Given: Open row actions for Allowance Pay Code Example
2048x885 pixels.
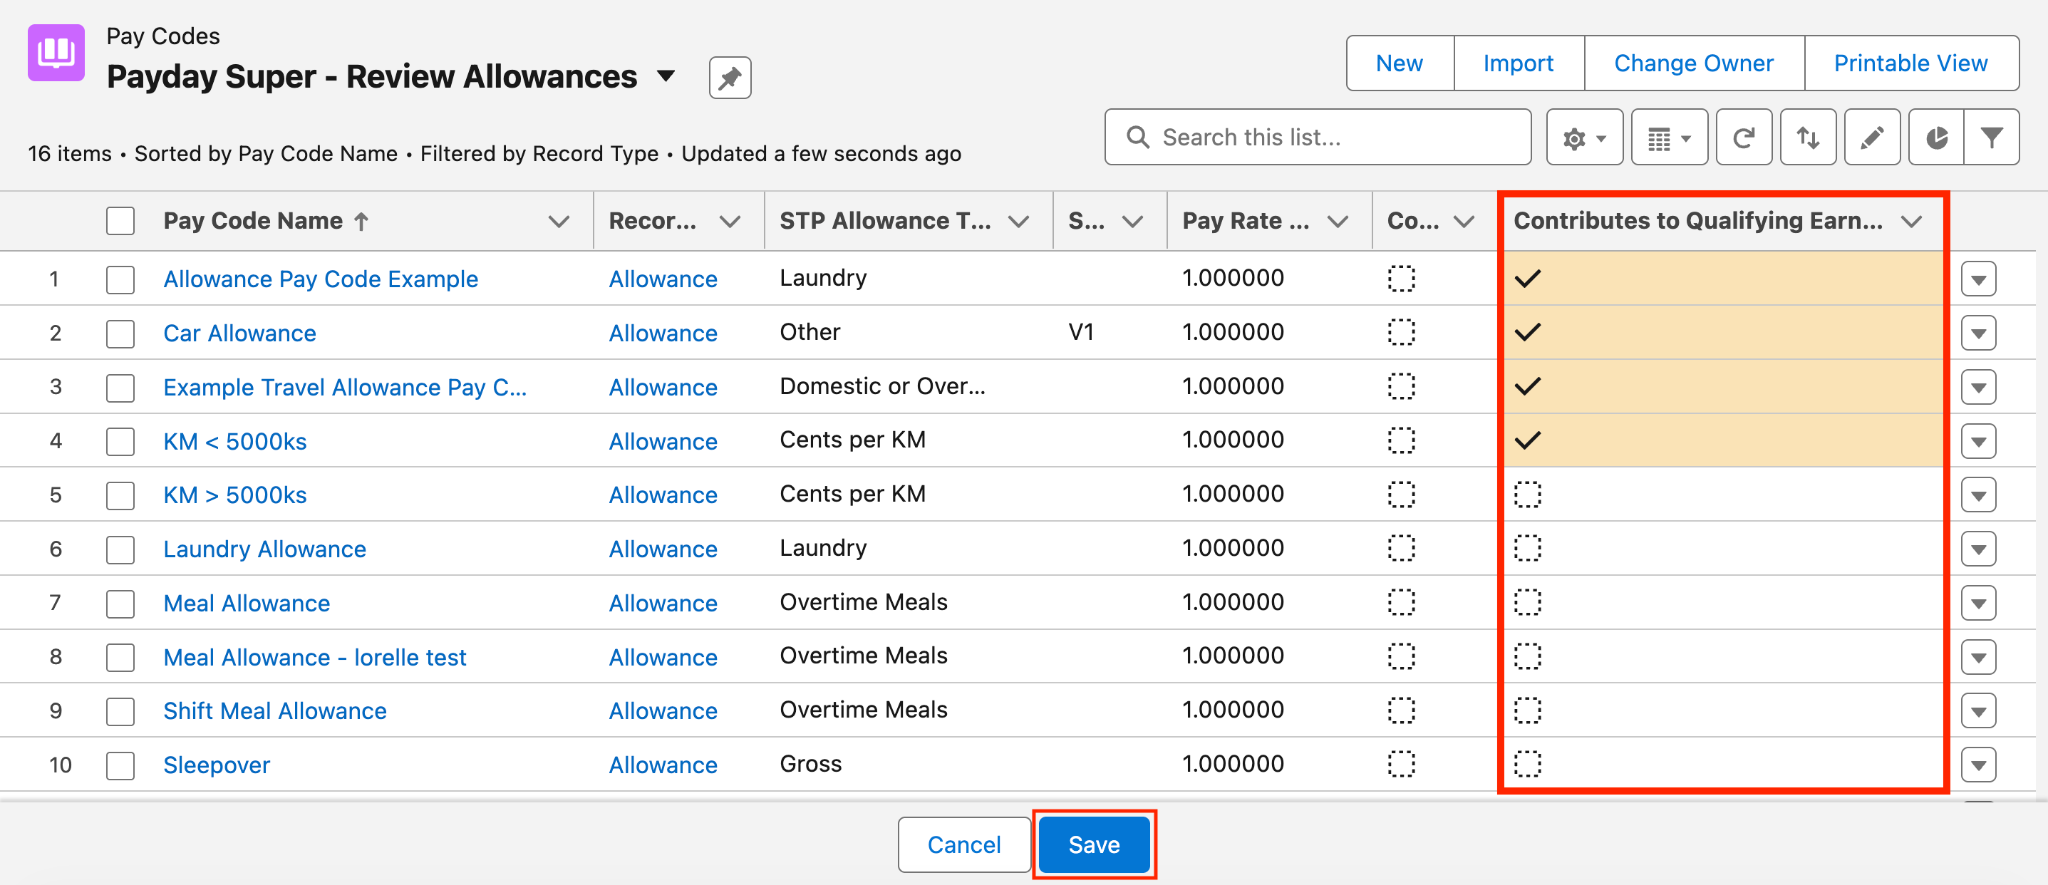Looking at the screenshot, I should 1979,279.
